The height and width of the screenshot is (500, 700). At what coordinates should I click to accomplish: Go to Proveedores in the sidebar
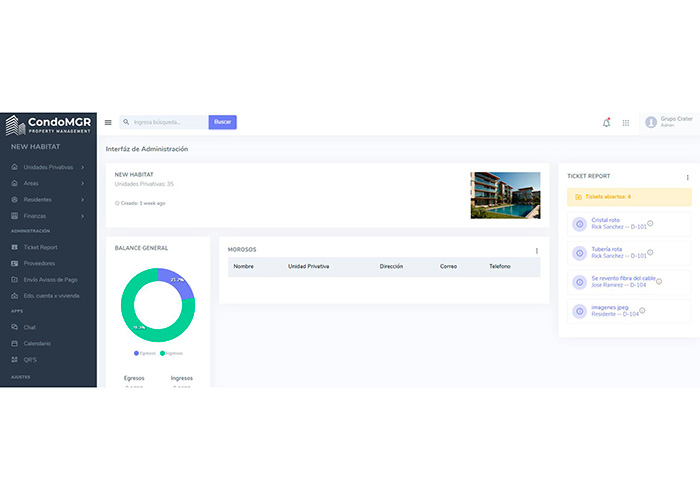click(39, 263)
